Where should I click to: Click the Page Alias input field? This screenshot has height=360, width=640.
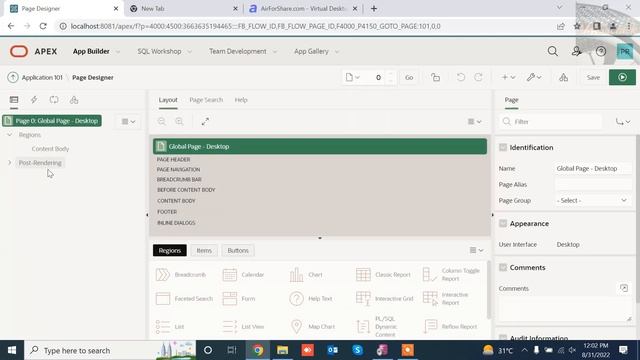click(x=593, y=184)
